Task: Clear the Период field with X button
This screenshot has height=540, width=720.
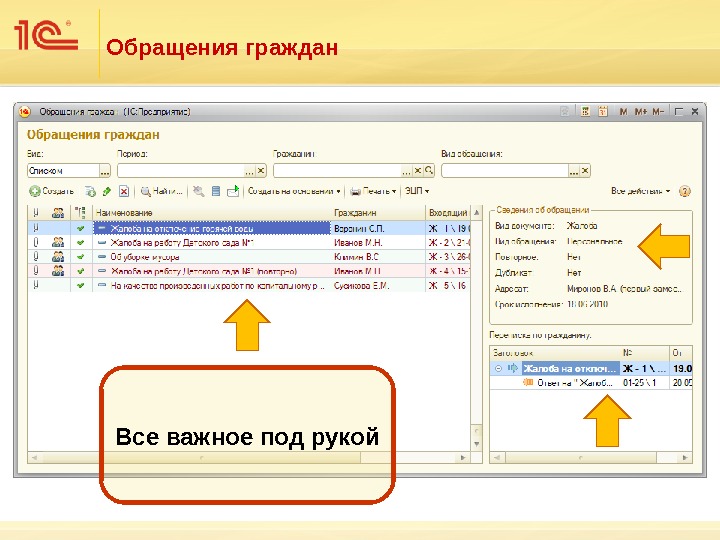Action: click(x=261, y=171)
